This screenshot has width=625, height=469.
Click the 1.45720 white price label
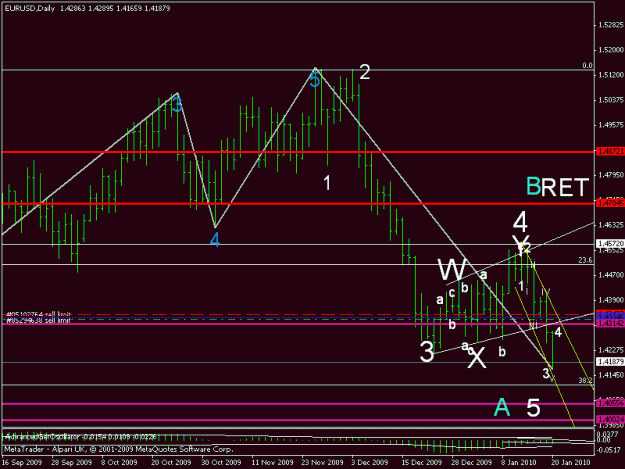pos(611,243)
